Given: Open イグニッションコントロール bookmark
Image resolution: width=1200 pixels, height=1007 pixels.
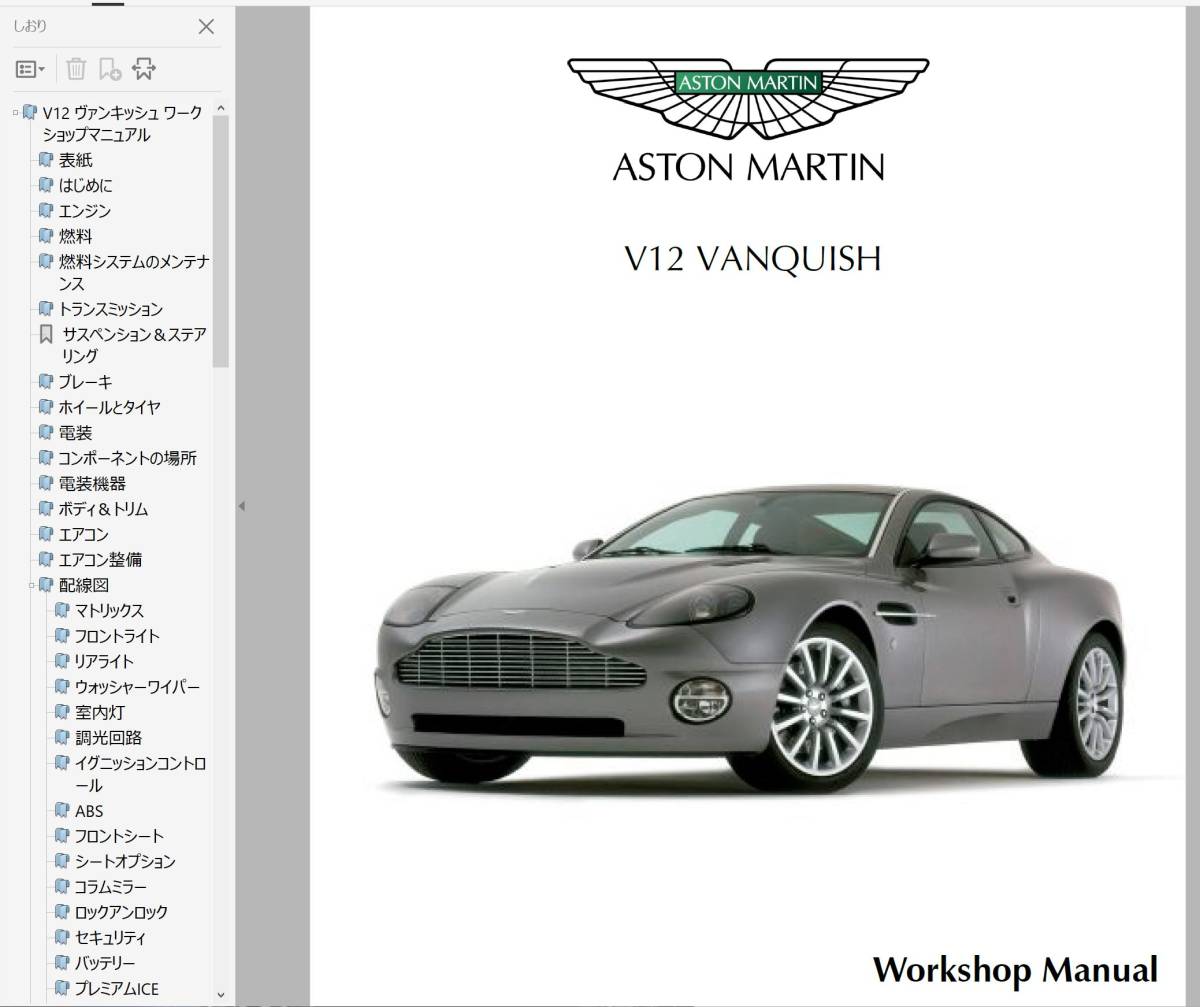Looking at the screenshot, I should click(x=141, y=774).
